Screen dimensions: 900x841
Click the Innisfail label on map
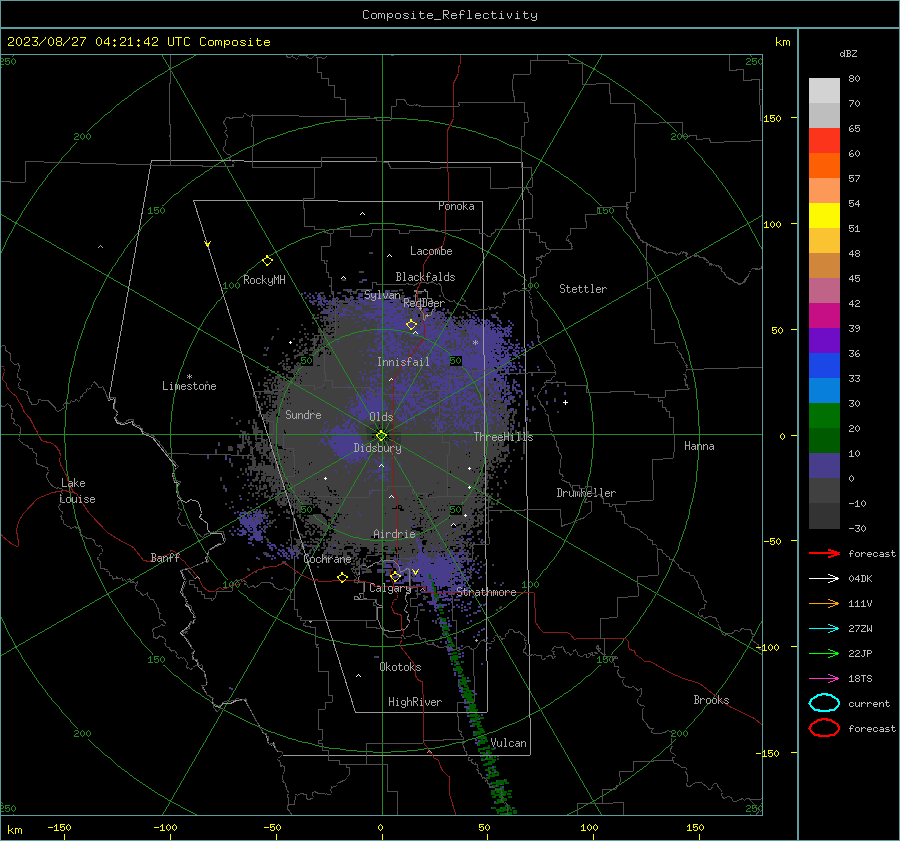(x=403, y=362)
